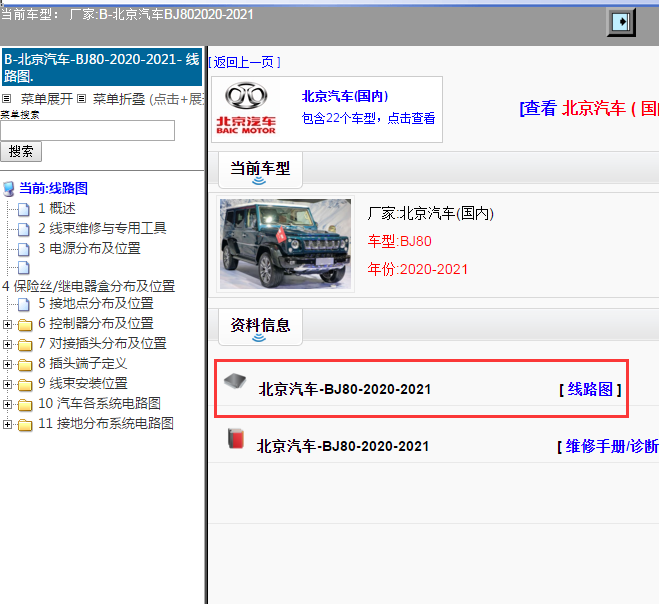Click the 北京汽车-BJ80-2020-2021 title in 维修手册 row
This screenshot has width=659, height=604.
pyautogui.click(x=343, y=446)
